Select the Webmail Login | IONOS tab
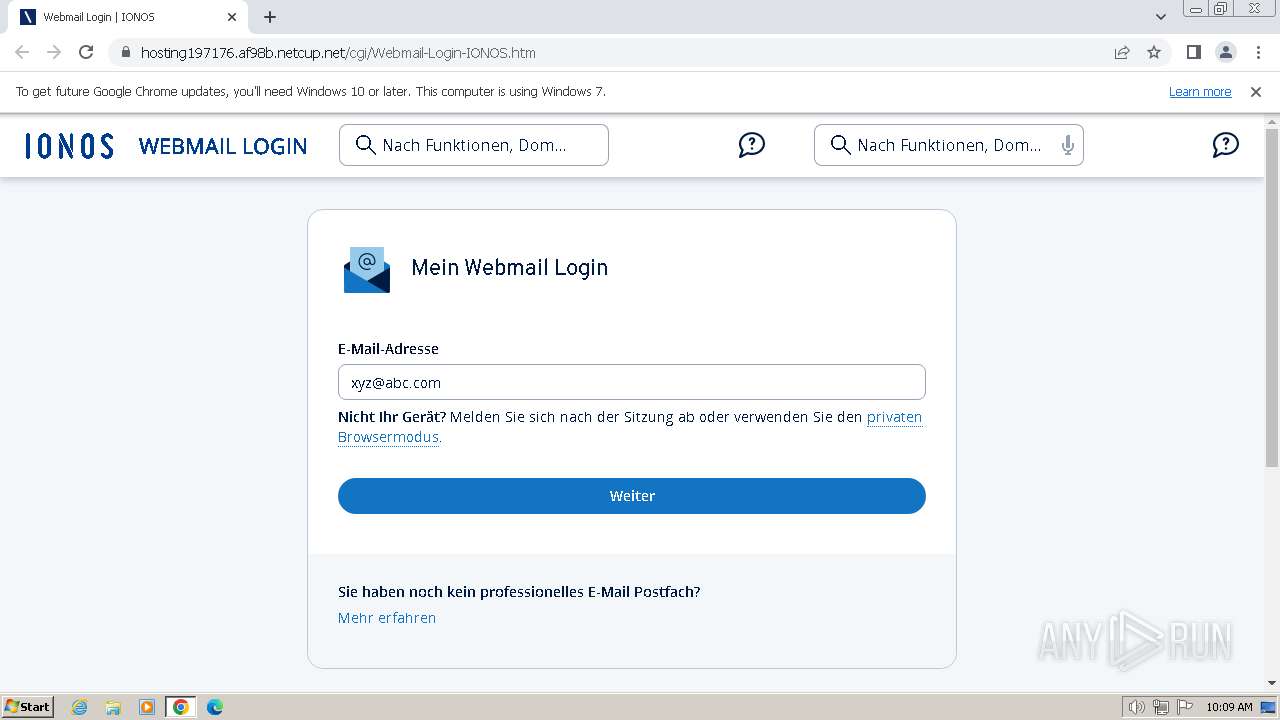 click(126, 17)
